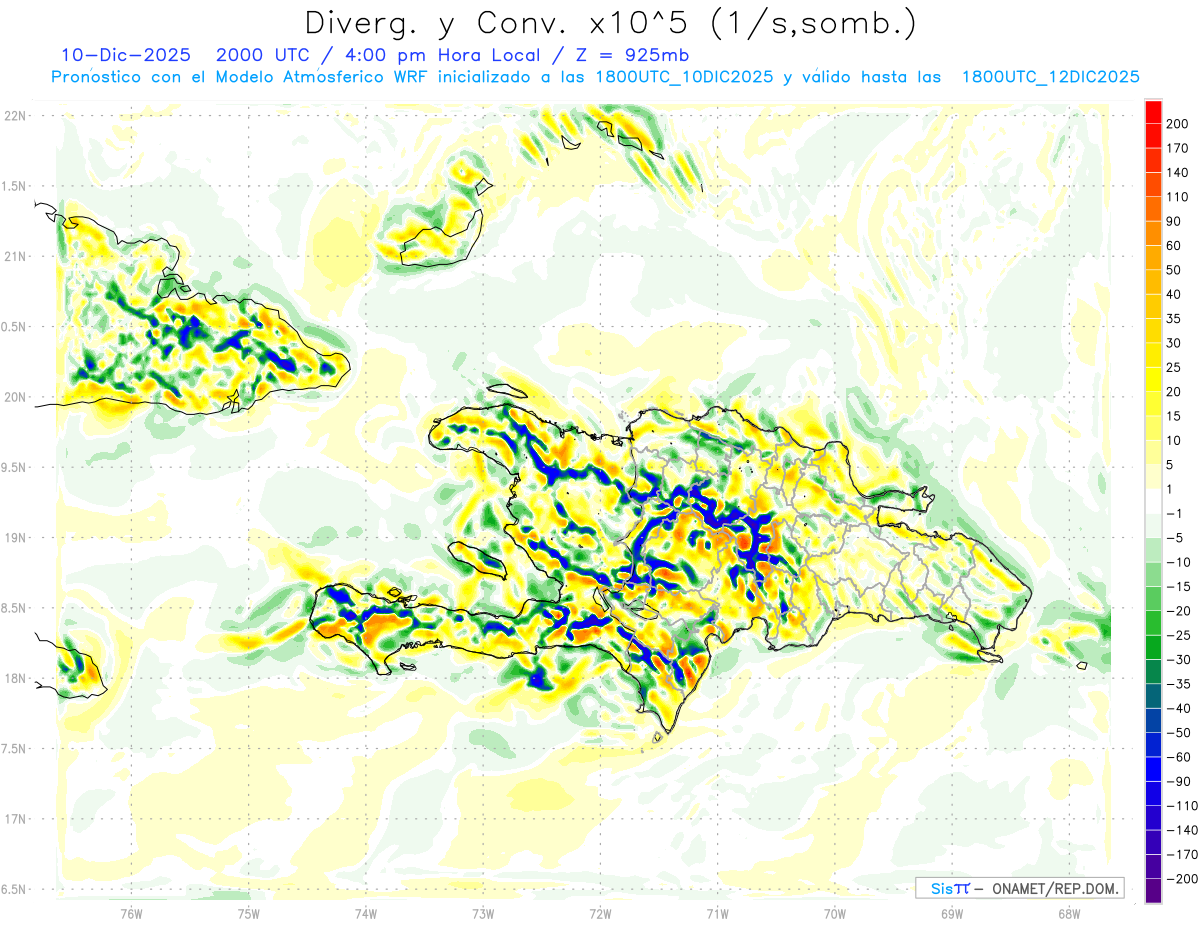Click the "19N" latitude label

pyautogui.click(x=17, y=538)
